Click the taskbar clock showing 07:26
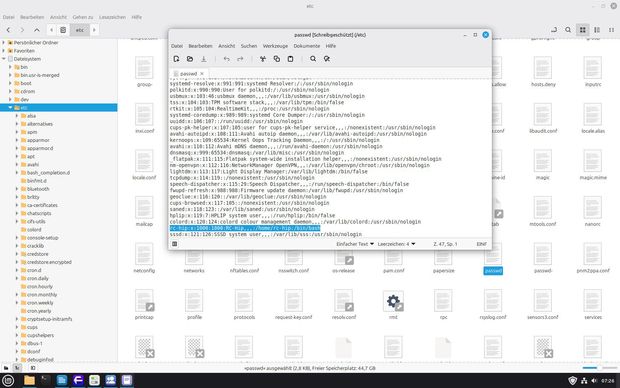This screenshot has height=388, width=620. click(x=608, y=381)
